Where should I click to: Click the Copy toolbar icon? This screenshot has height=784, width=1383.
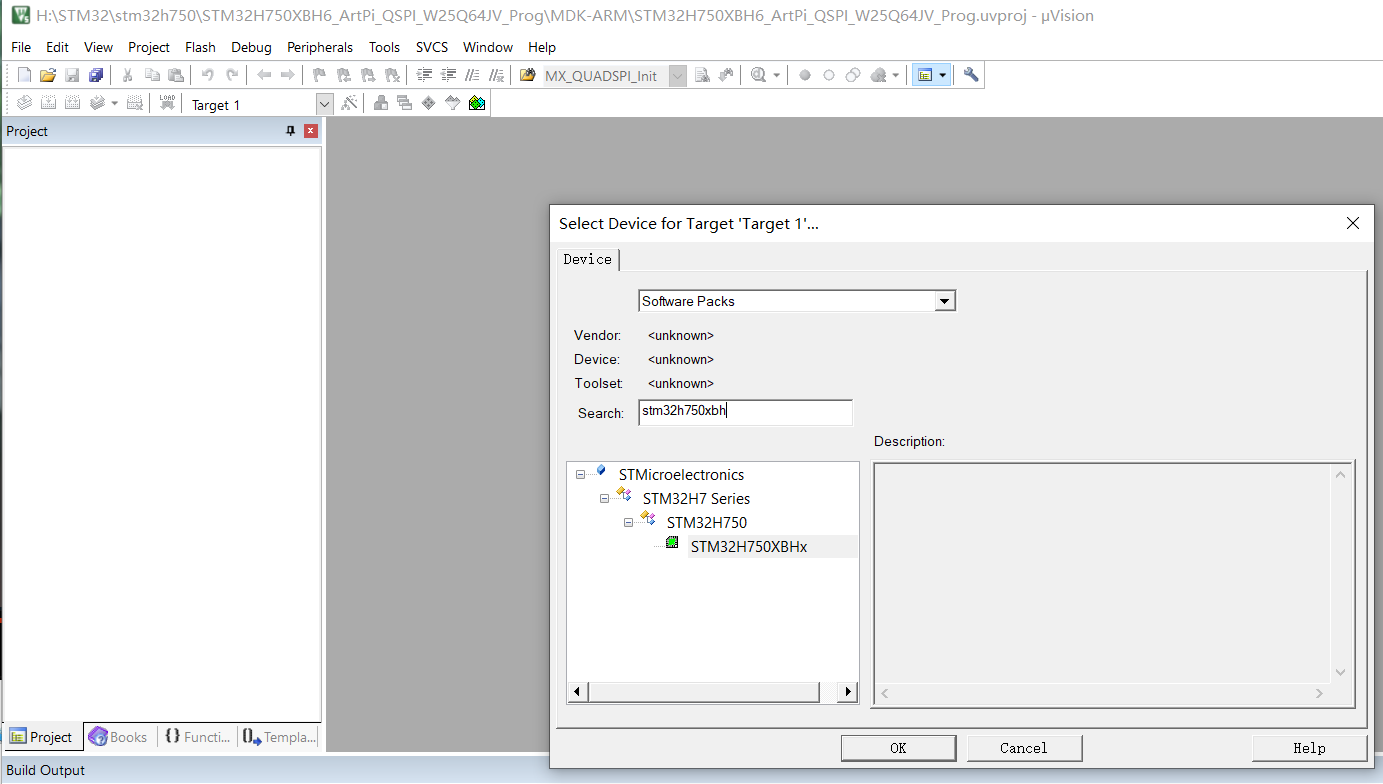(152, 75)
